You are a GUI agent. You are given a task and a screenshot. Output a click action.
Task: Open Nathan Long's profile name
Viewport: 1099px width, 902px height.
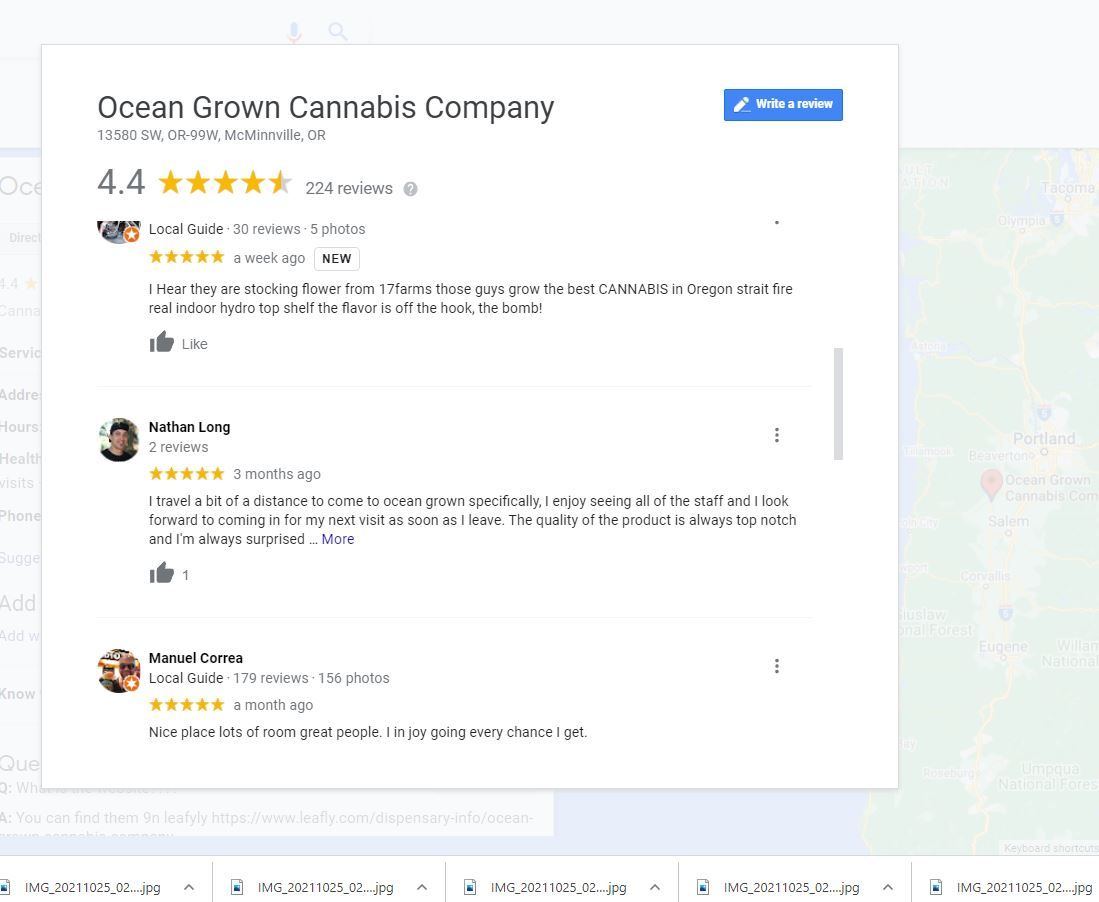click(x=189, y=427)
